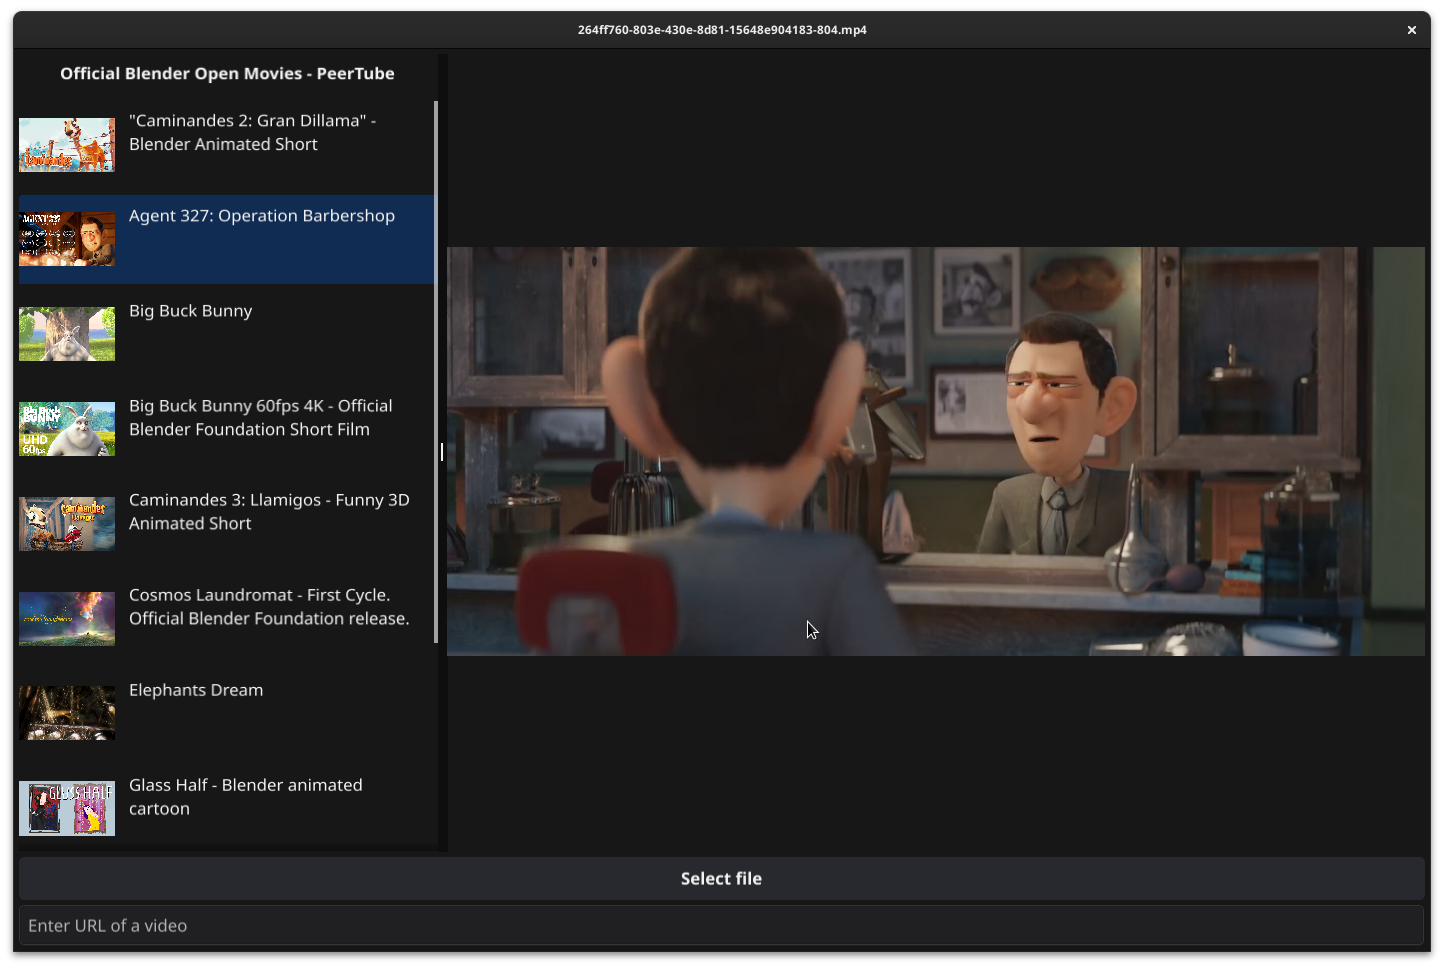The width and height of the screenshot is (1444, 968).
Task: Click the Agent 327 thumbnail image
Action: (67, 239)
